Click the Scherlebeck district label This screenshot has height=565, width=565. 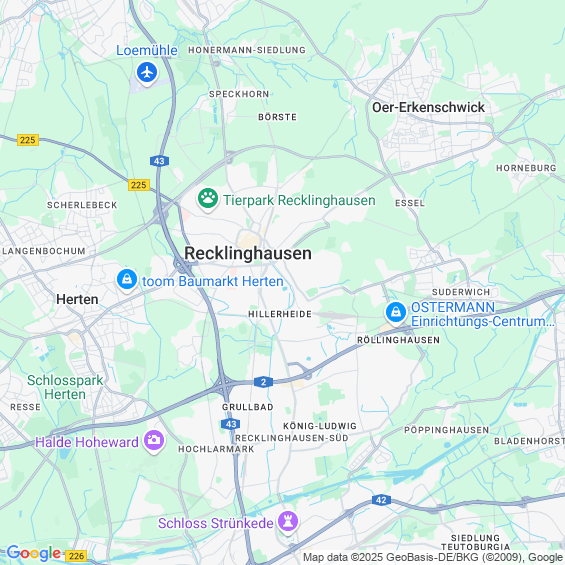(82, 205)
